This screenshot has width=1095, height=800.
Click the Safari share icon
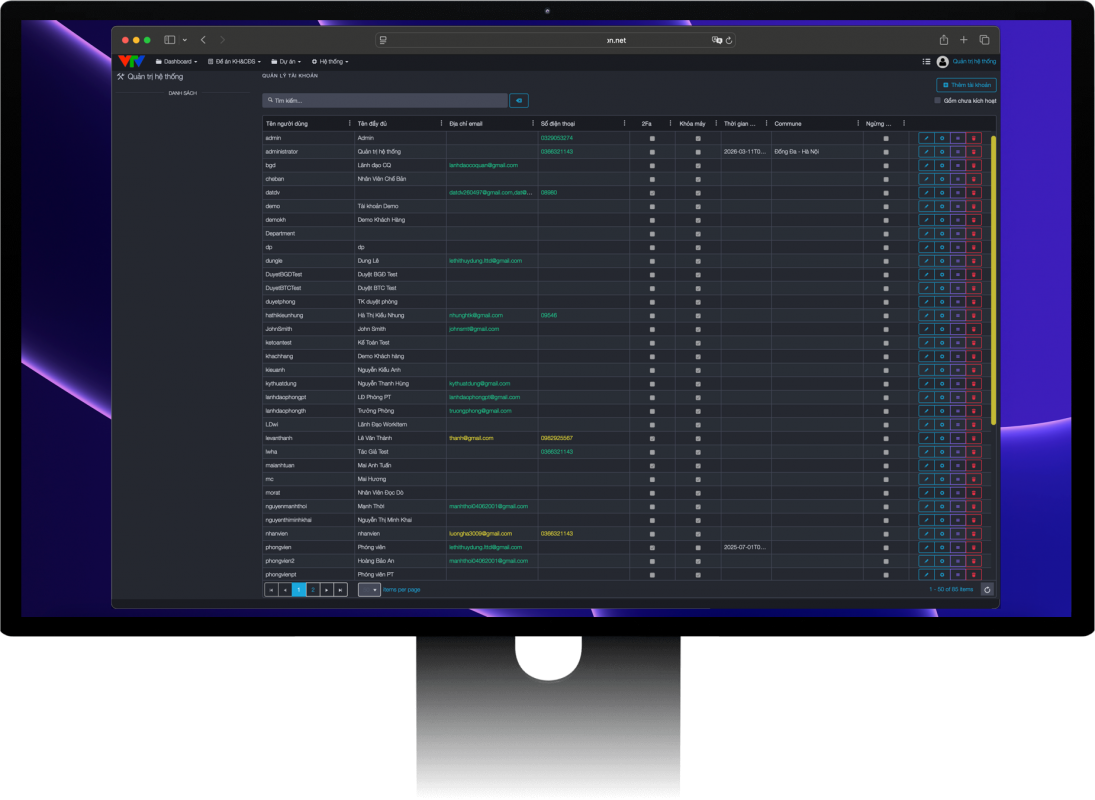pos(943,40)
